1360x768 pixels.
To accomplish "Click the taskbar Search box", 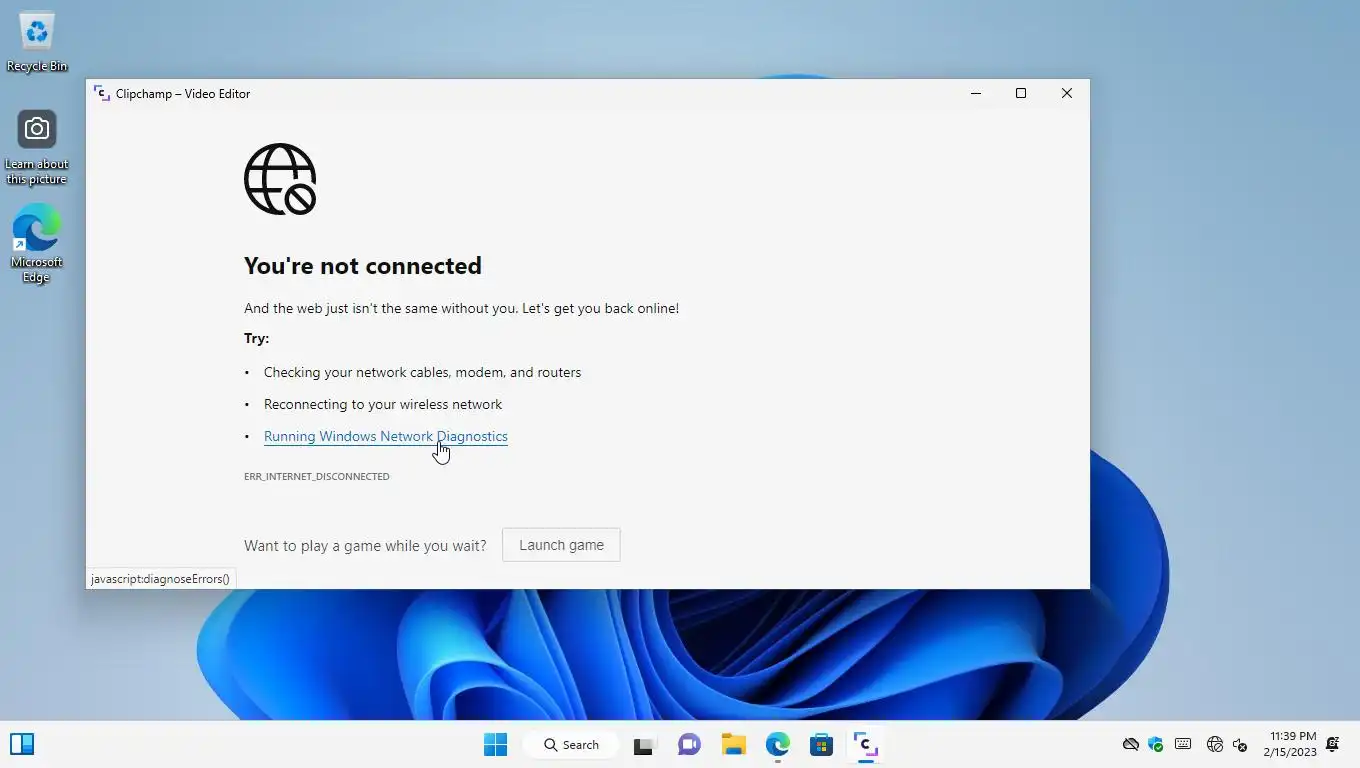I will (572, 744).
